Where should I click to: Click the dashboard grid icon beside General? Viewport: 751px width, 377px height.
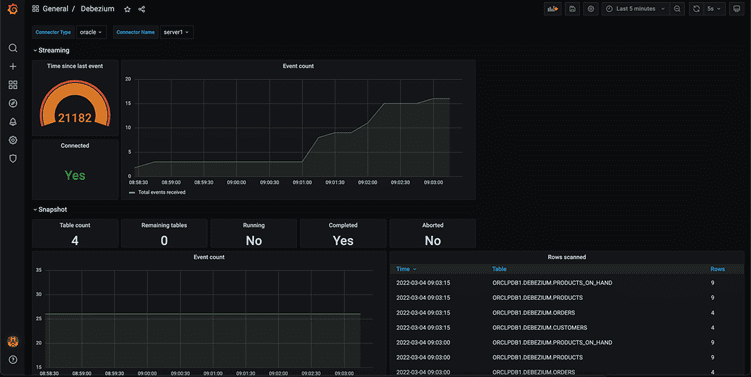35,9
